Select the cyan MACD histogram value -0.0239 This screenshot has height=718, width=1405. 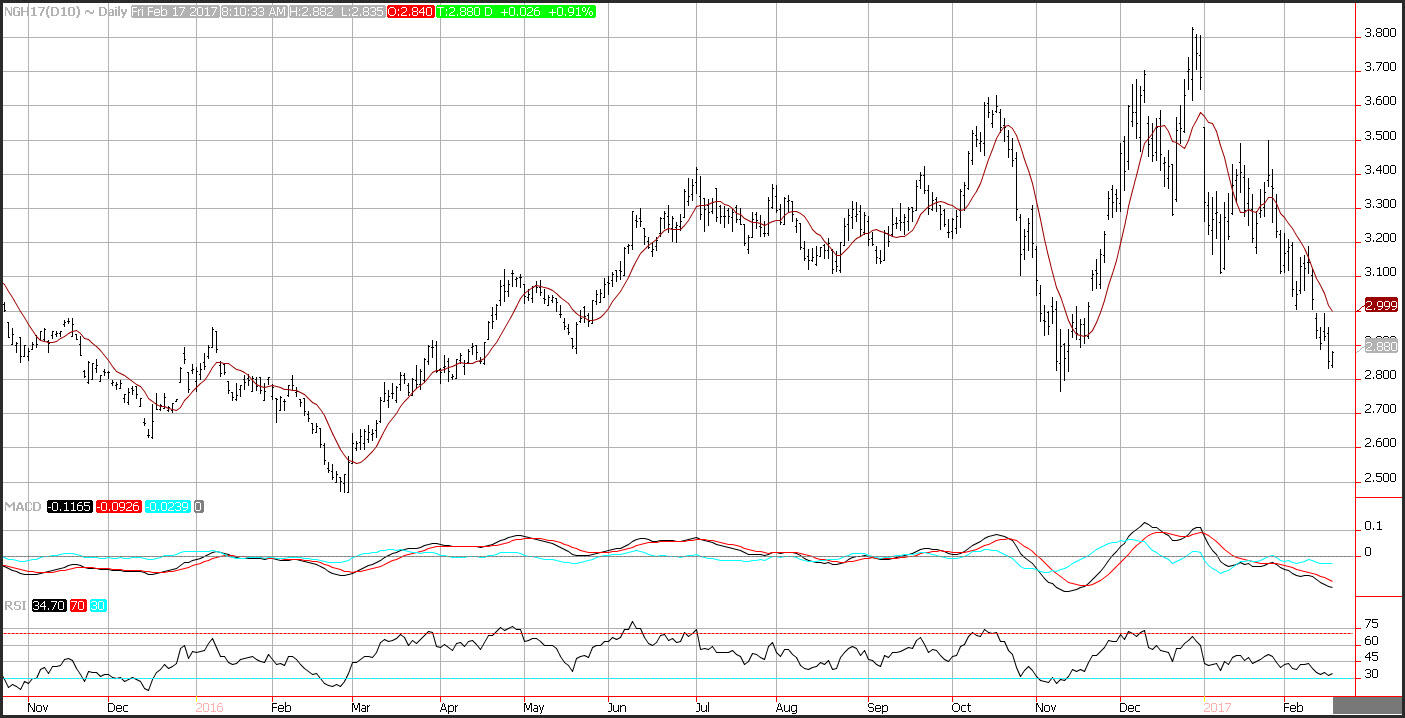pyautogui.click(x=168, y=507)
